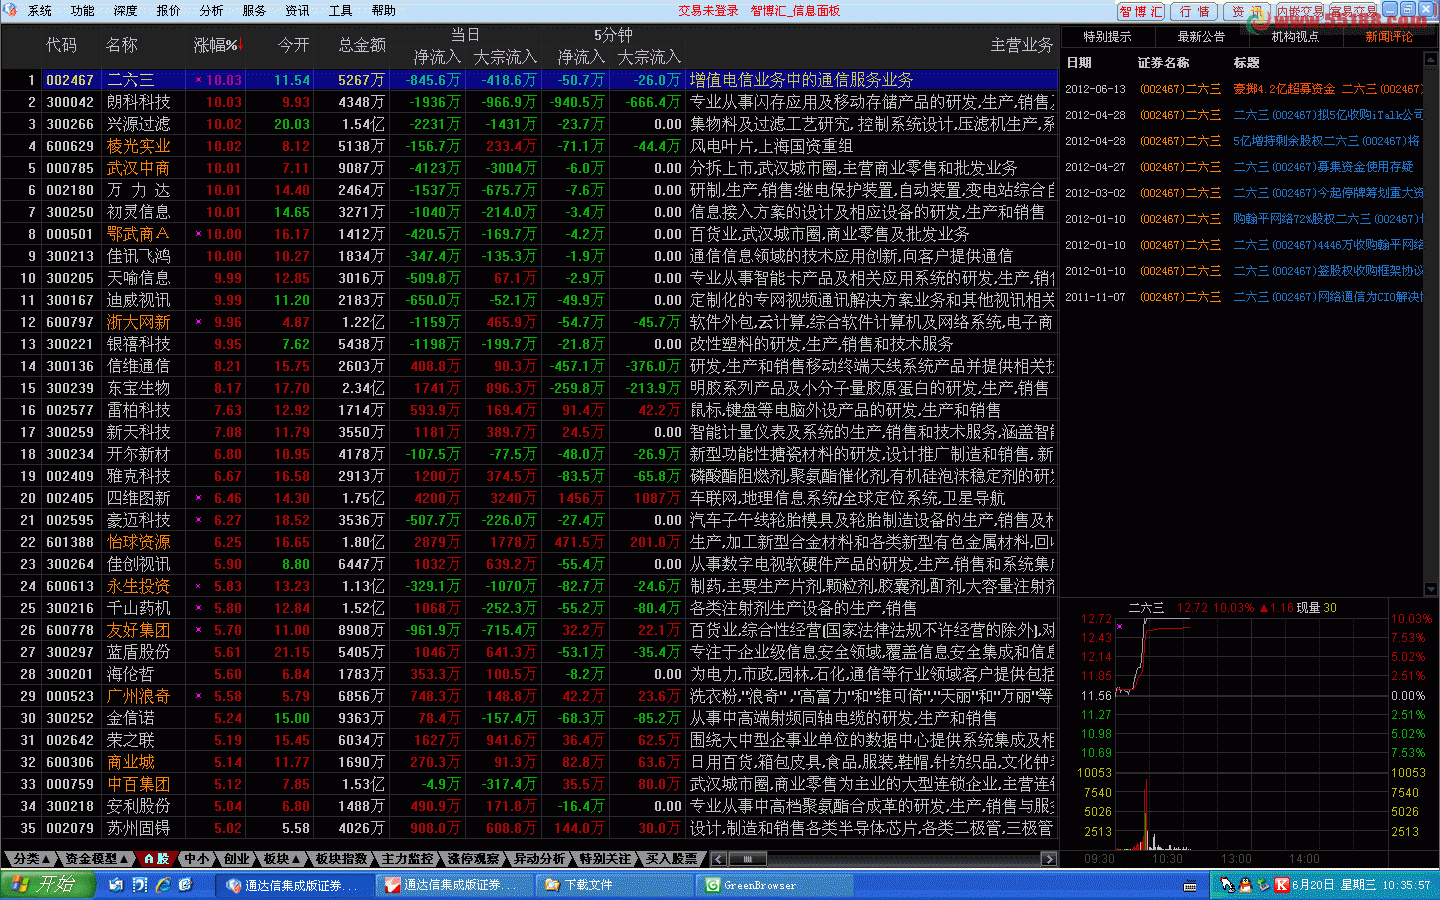1440x900 pixels.
Task: Sort by 涨幅% column header
Action: click(216, 45)
